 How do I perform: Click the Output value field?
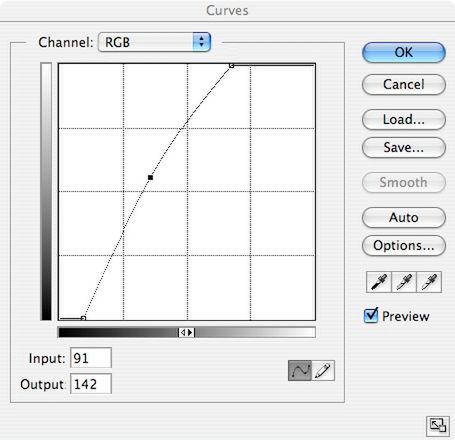pyautogui.click(x=91, y=384)
